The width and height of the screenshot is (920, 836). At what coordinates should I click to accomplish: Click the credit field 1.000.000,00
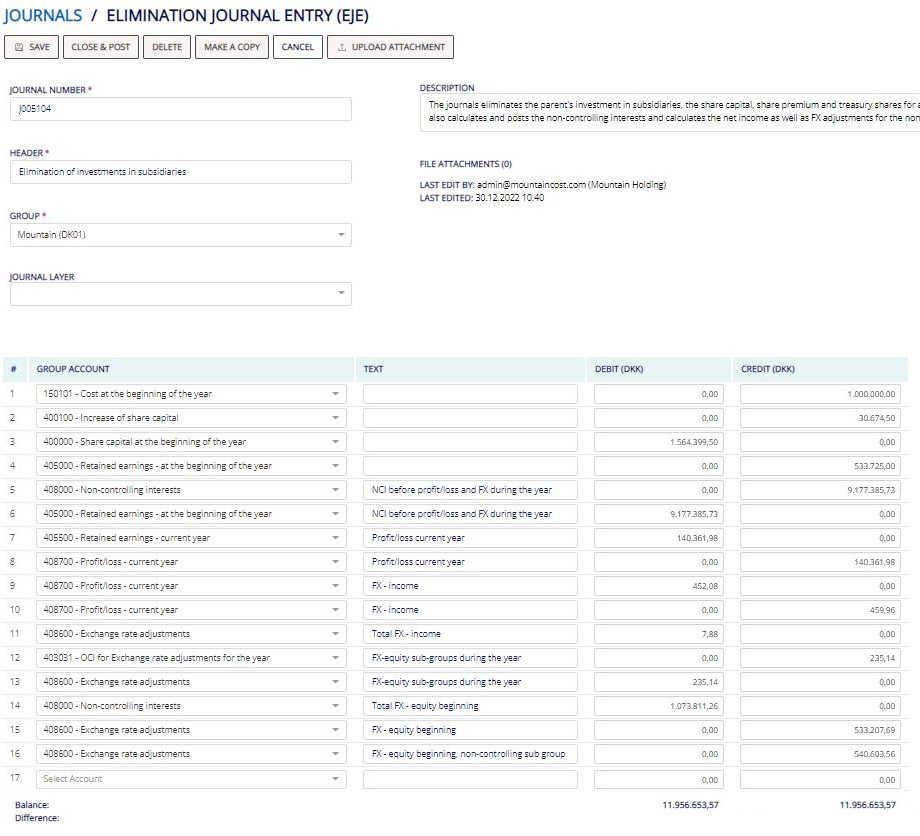coord(820,394)
